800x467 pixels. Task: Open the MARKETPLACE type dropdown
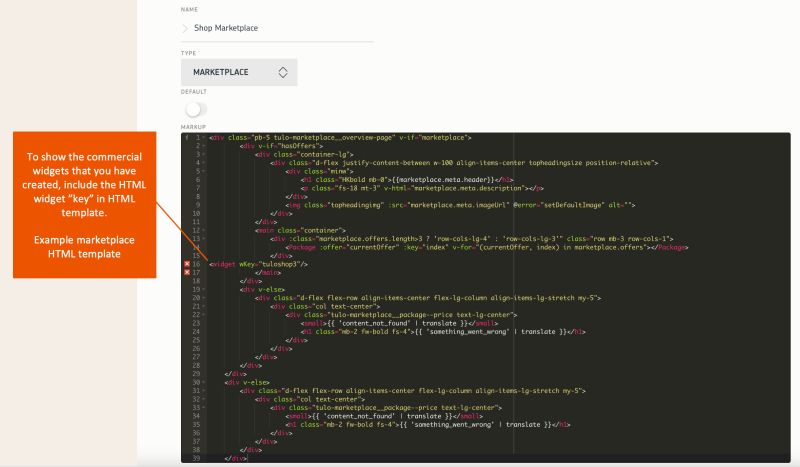[x=239, y=72]
